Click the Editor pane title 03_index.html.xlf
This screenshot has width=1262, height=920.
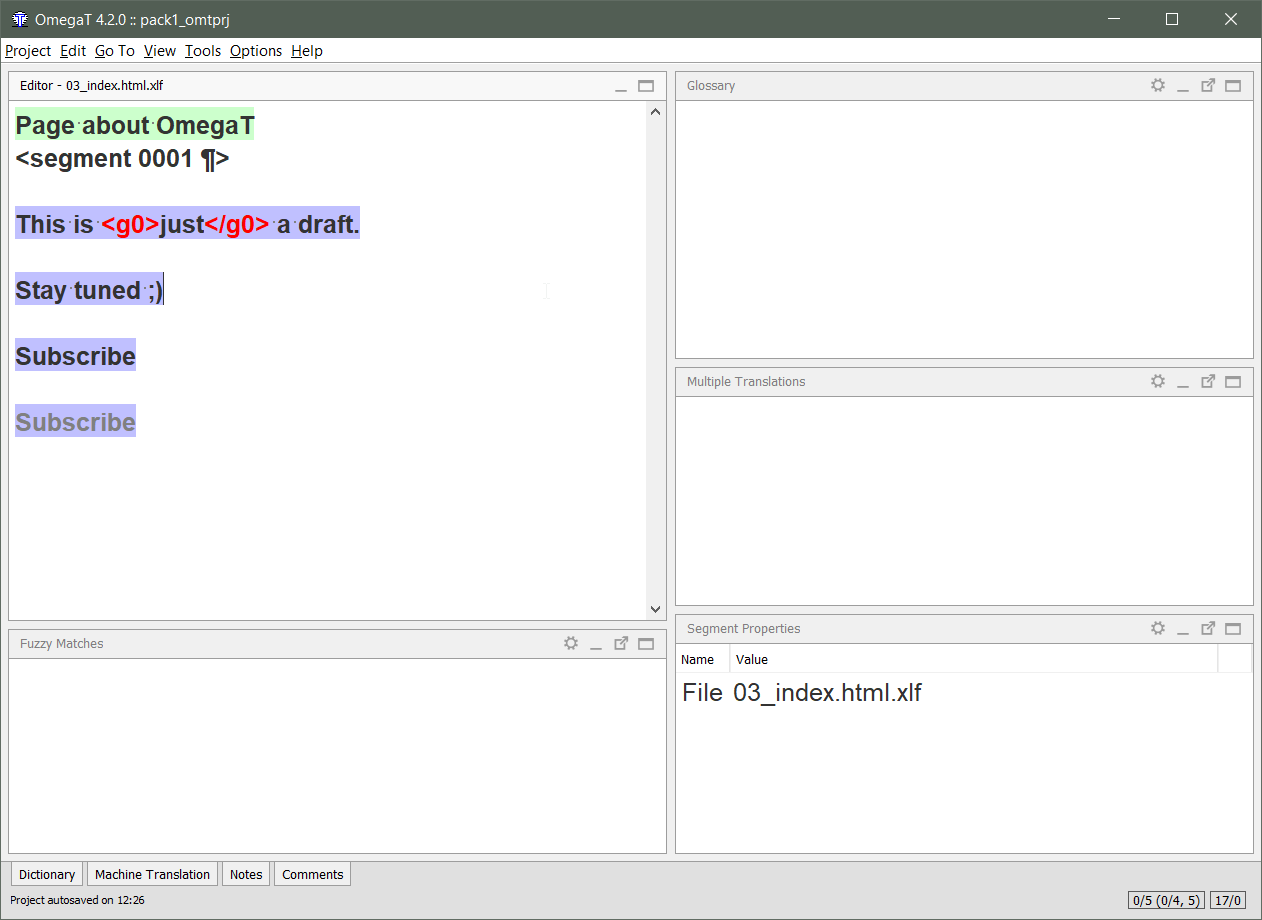91,86
